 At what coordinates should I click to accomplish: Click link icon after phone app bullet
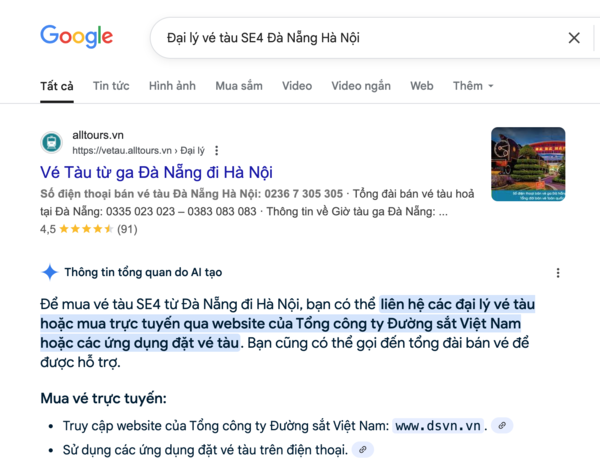(362, 449)
